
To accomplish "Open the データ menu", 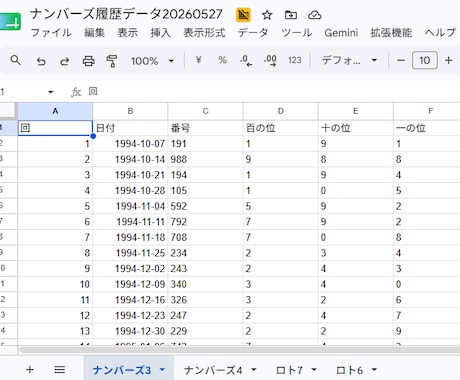I will [253, 33].
